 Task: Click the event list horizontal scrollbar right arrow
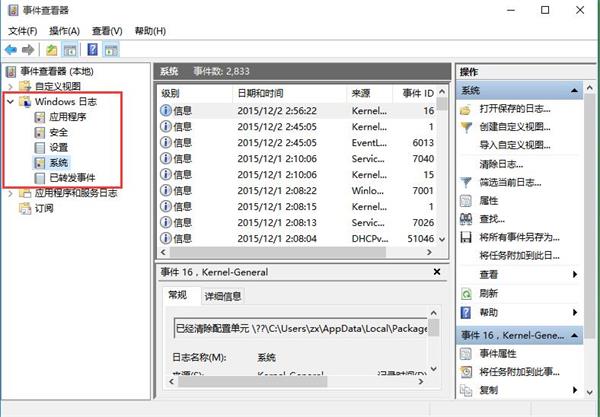pyautogui.click(x=429, y=252)
